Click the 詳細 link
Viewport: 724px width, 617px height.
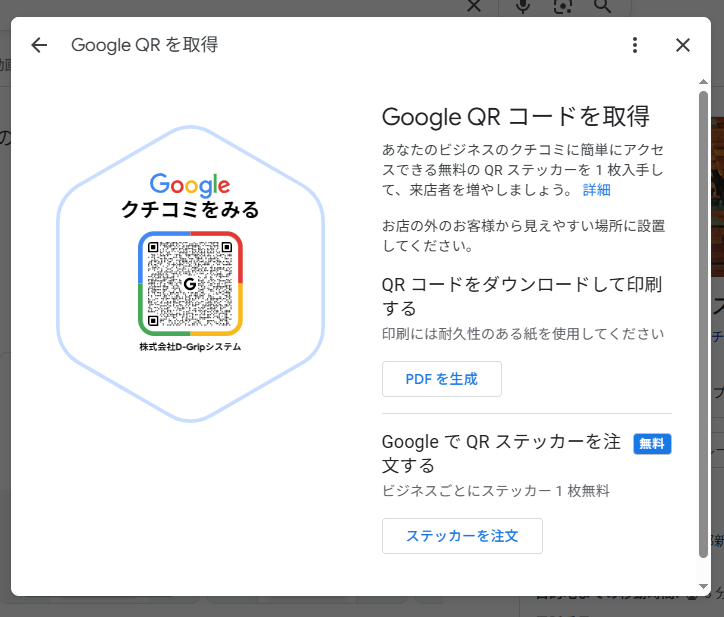pos(597,190)
